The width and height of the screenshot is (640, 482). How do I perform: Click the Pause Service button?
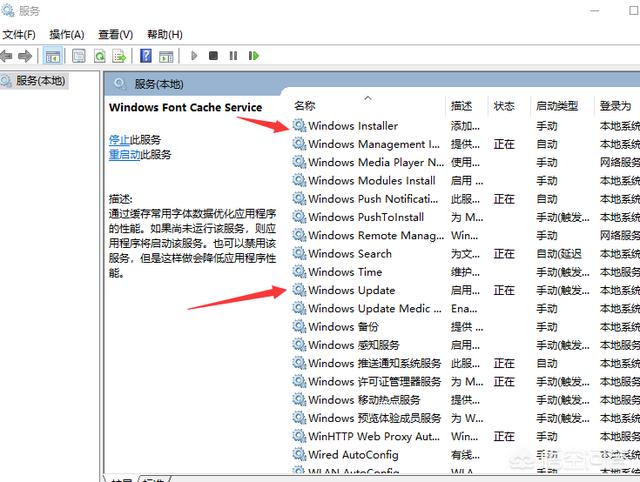[x=233, y=56]
